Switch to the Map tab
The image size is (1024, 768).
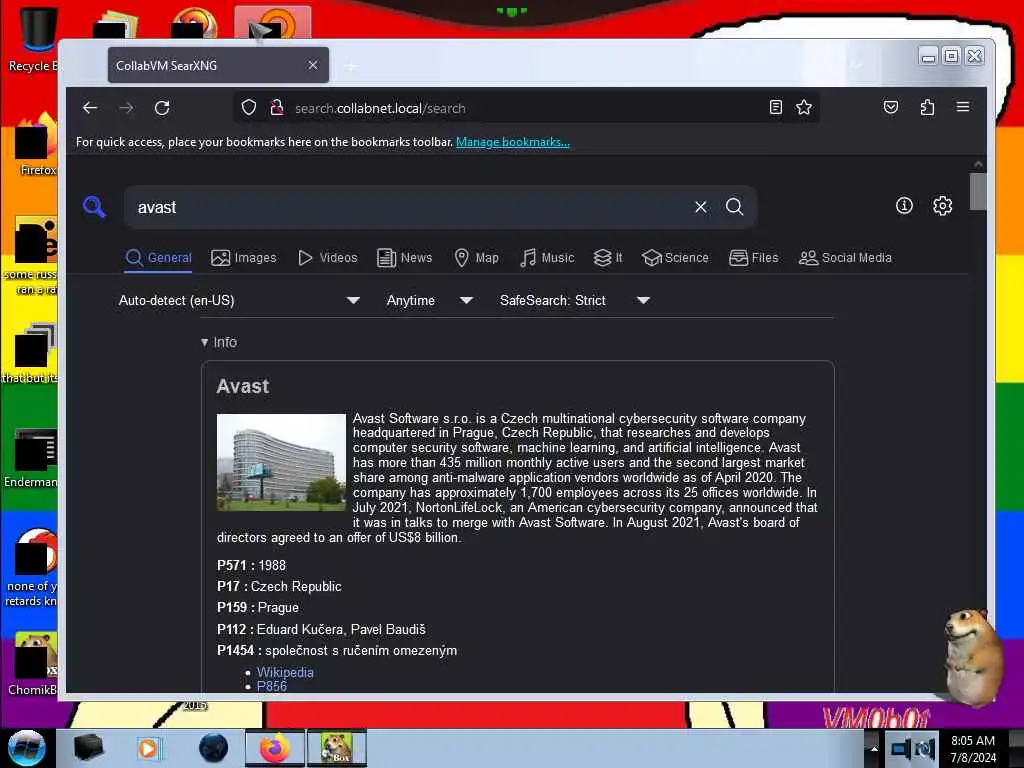[x=476, y=258]
